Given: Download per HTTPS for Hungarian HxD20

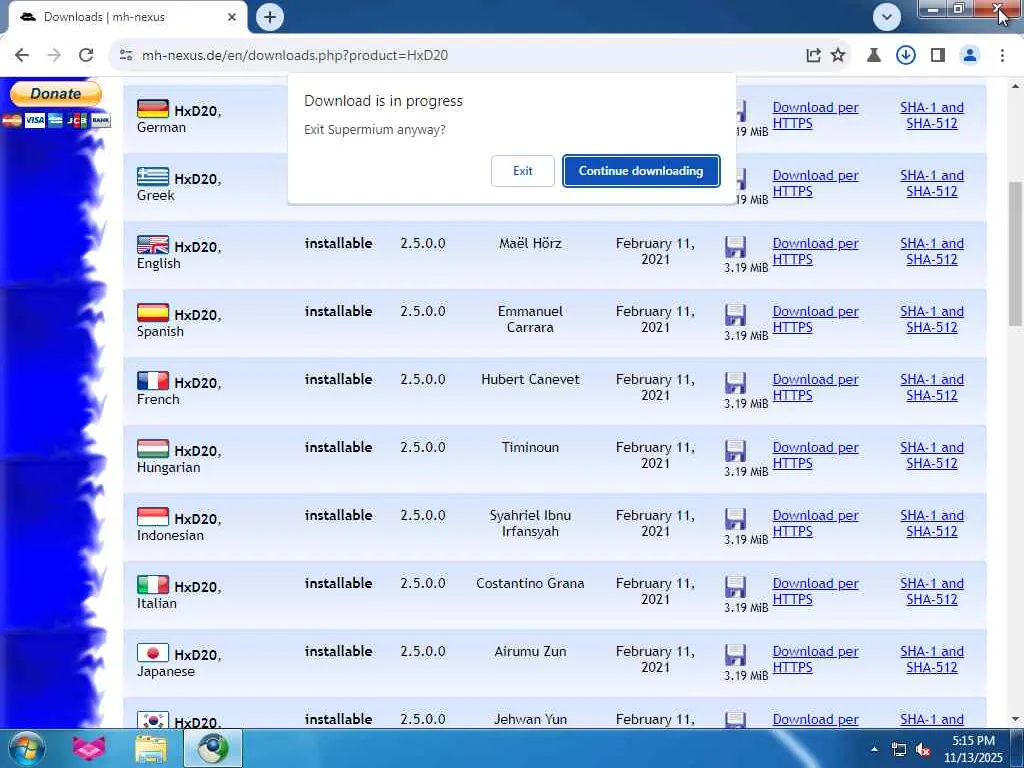Looking at the screenshot, I should 815,455.
